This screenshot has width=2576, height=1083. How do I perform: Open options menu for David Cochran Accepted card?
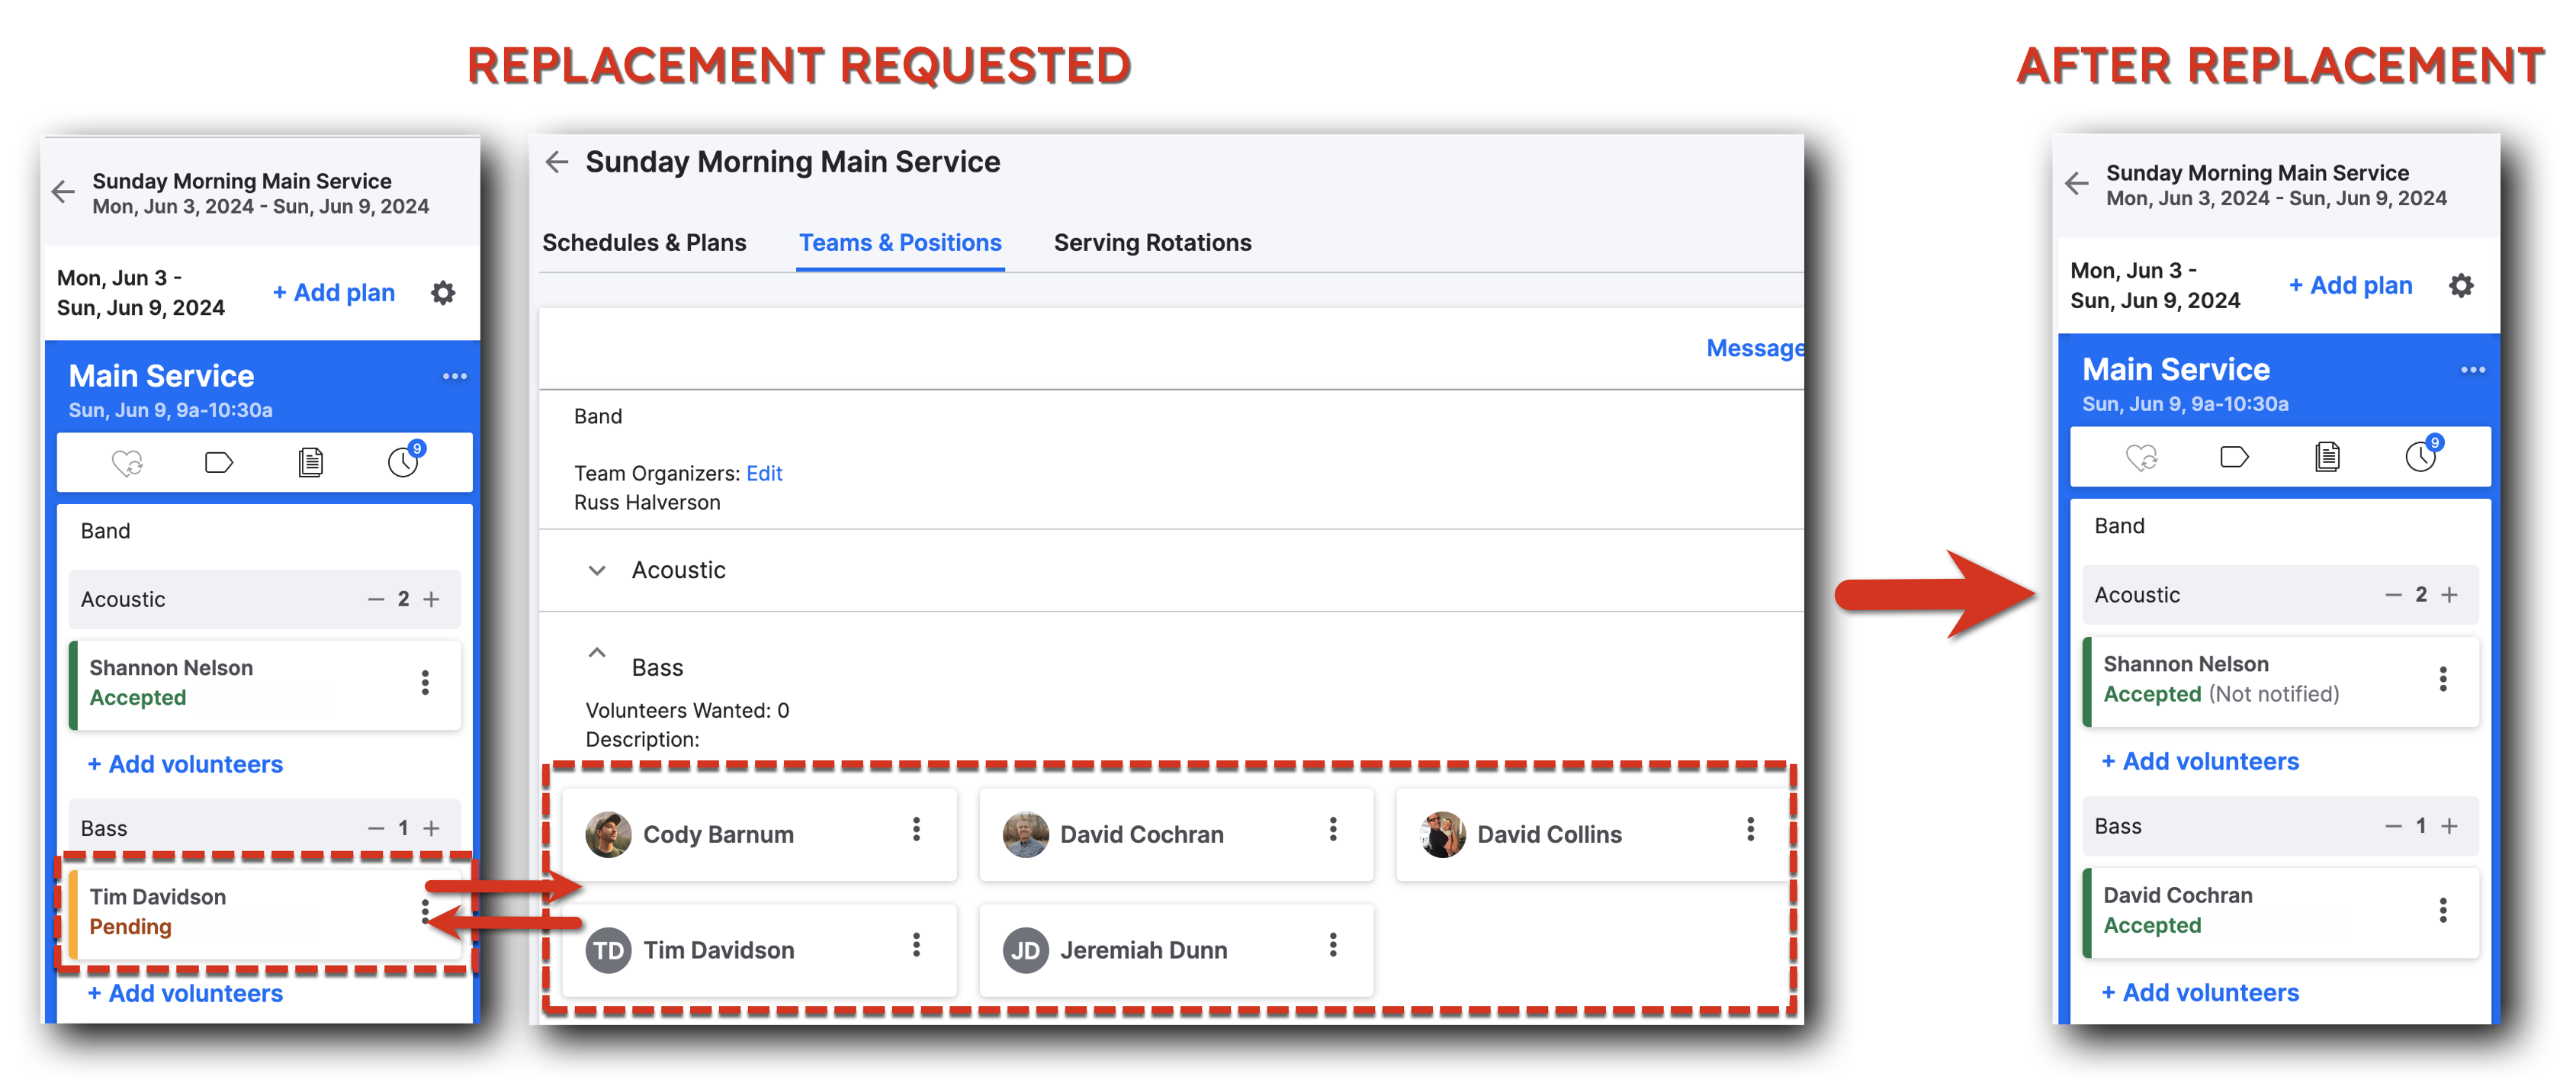(x=2443, y=910)
